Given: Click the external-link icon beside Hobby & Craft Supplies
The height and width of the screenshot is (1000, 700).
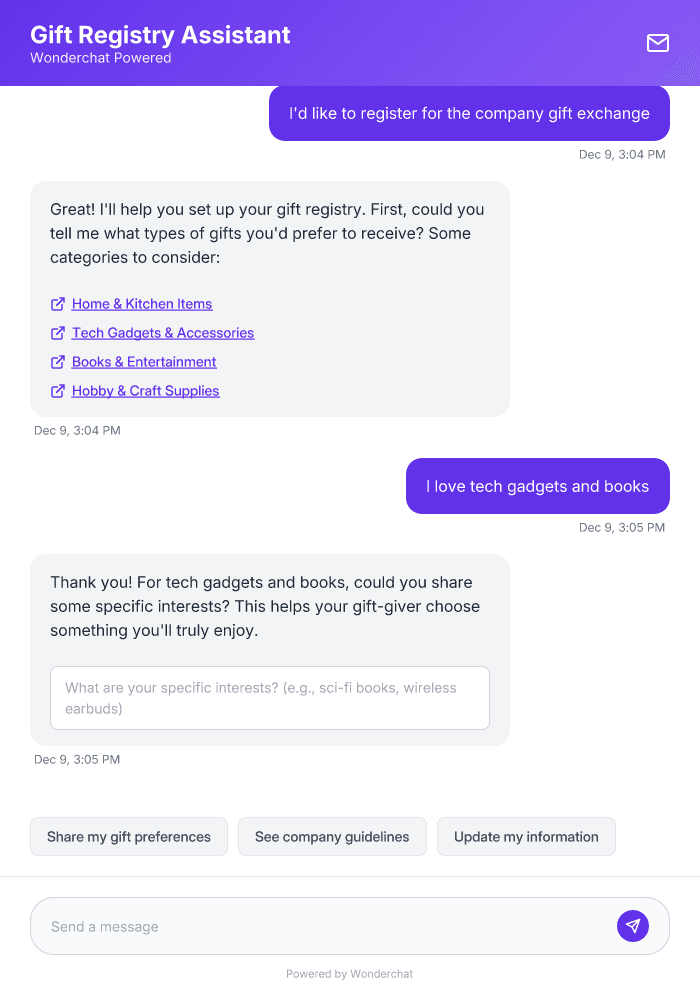Looking at the screenshot, I should tap(57, 390).
